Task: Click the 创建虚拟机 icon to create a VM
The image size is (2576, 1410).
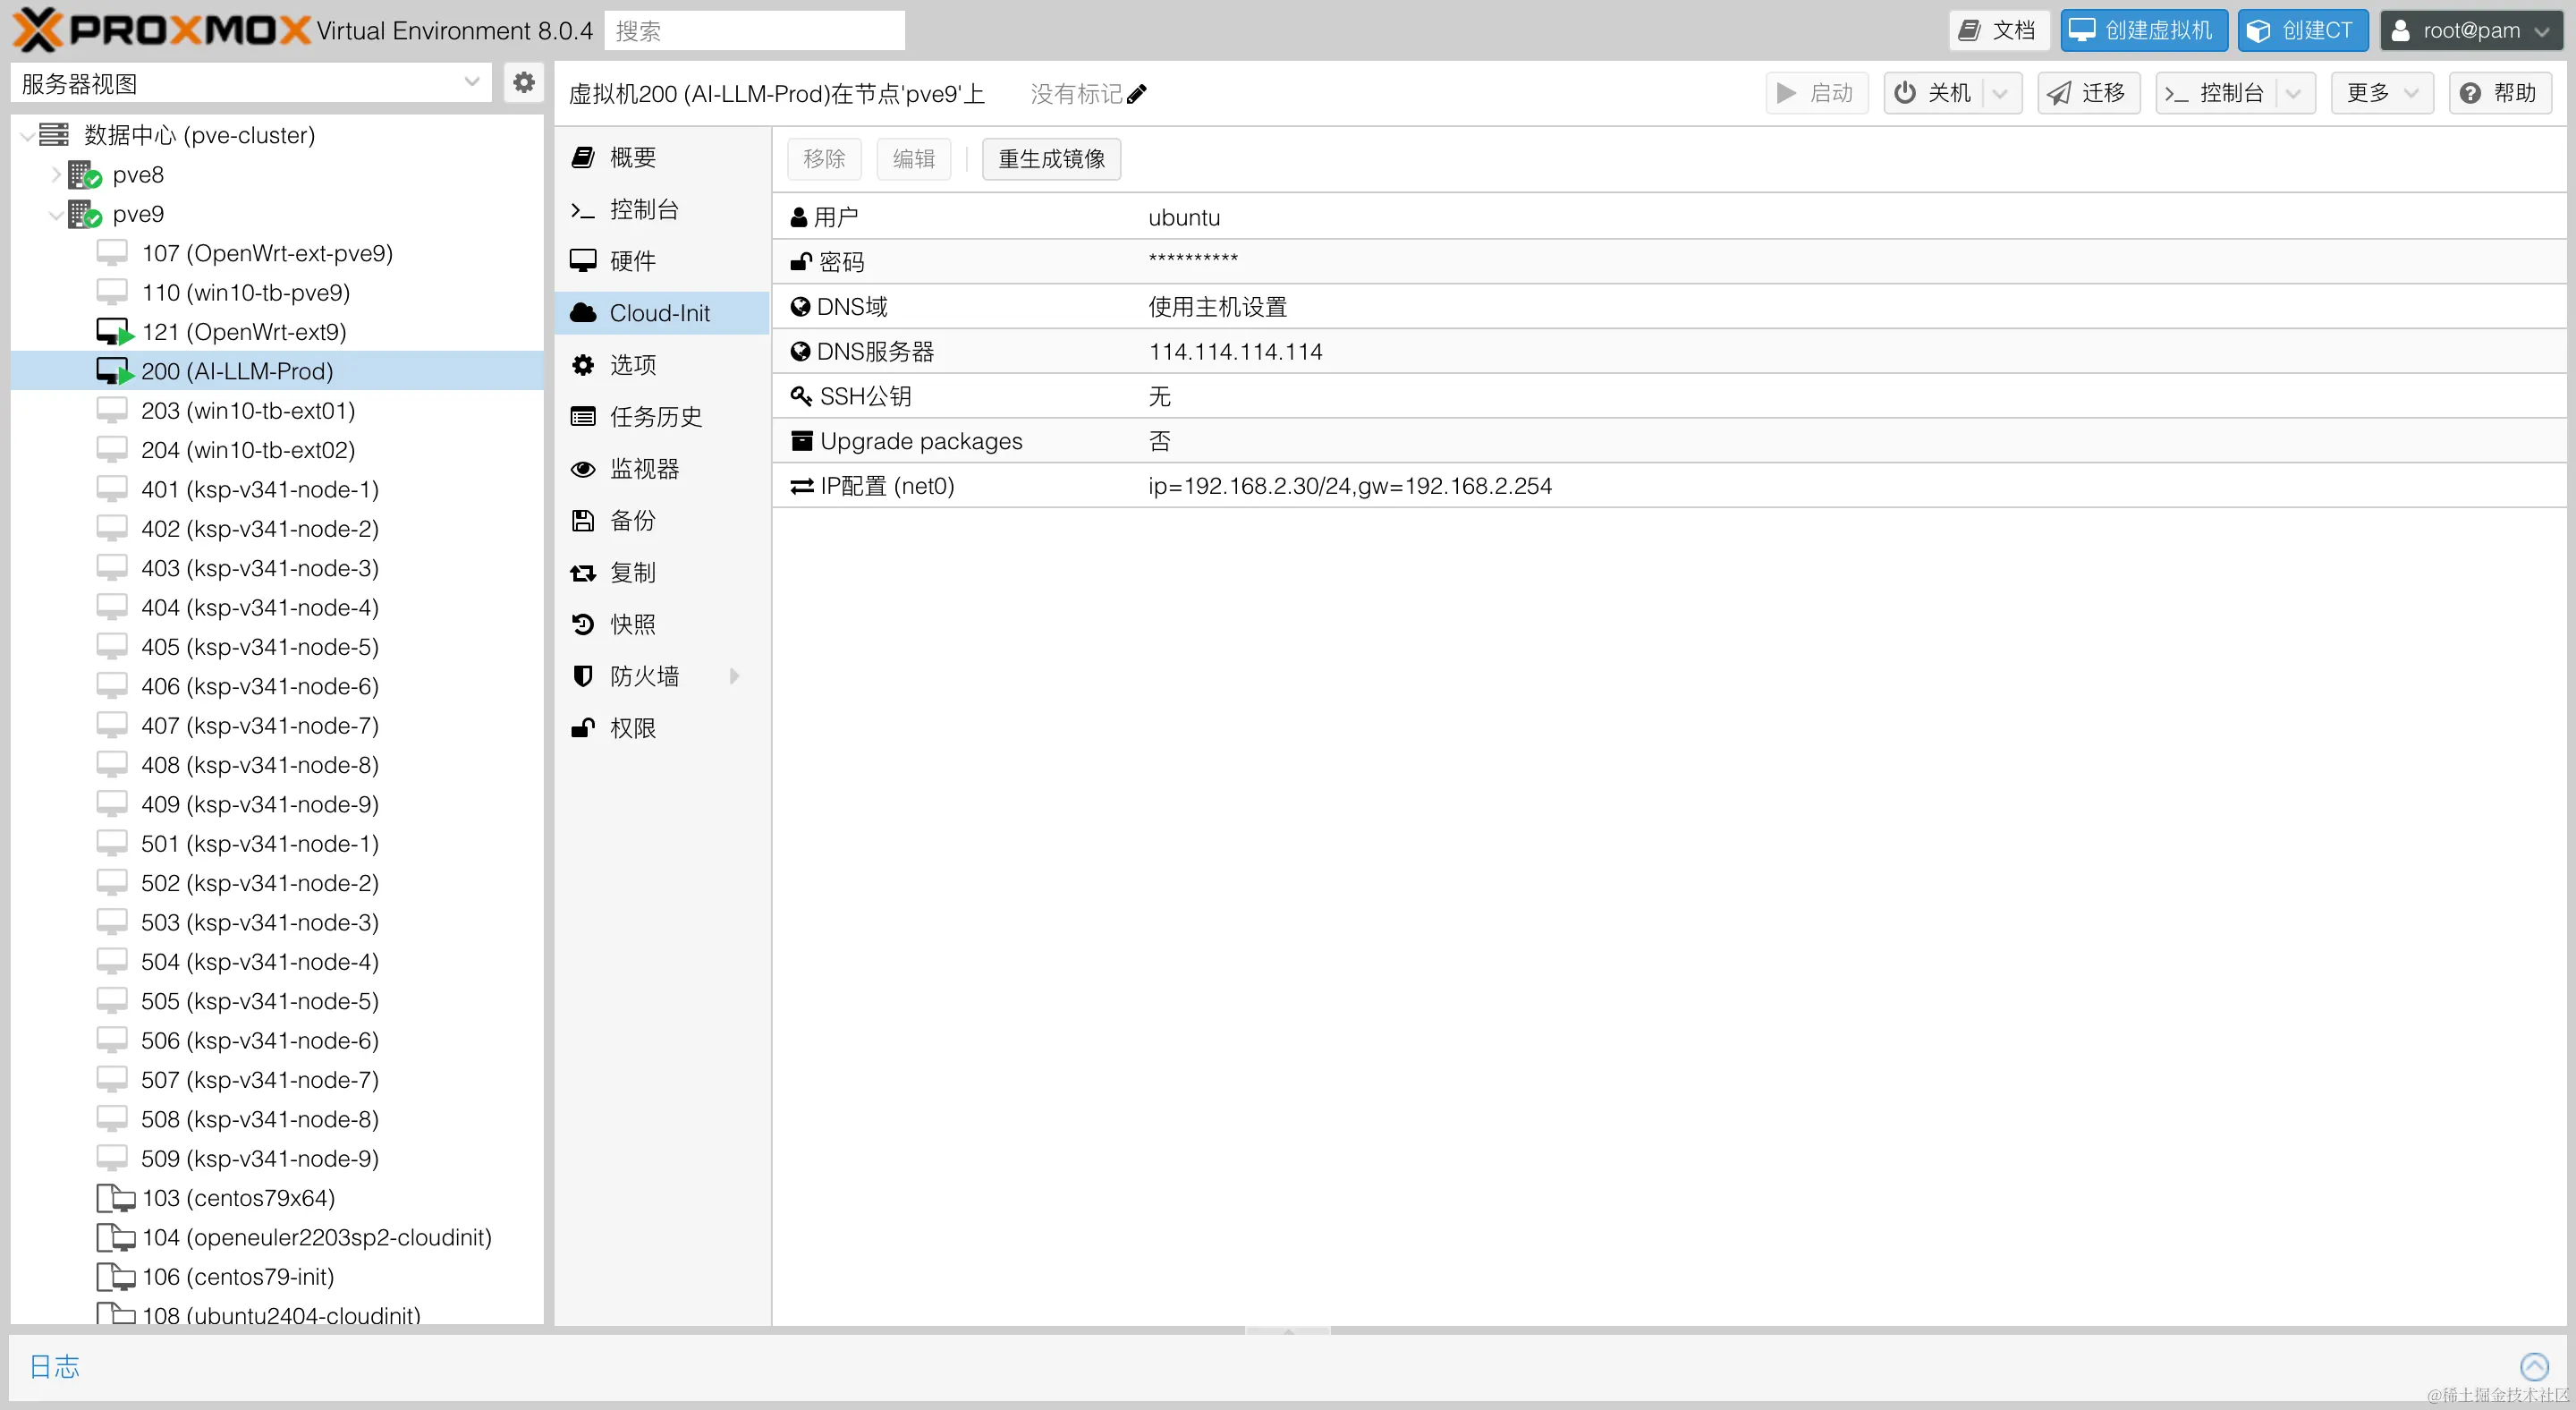Action: 2083,30
